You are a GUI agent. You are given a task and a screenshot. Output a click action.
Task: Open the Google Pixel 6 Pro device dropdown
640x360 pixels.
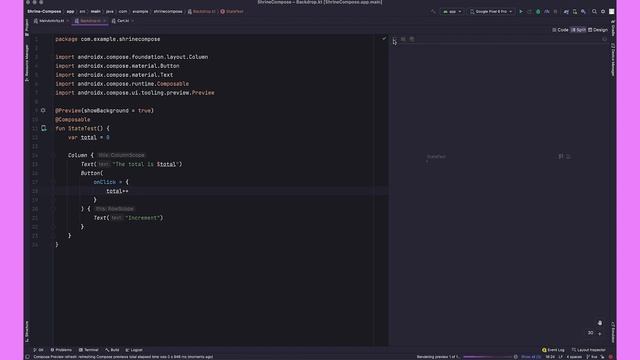tap(491, 11)
